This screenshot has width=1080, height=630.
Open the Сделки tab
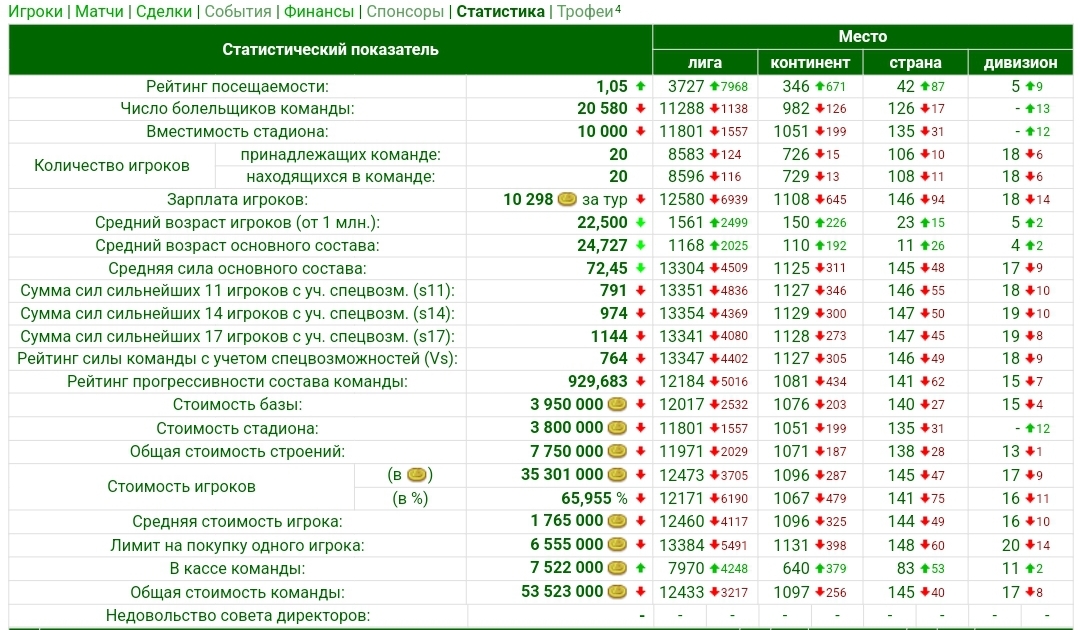point(164,12)
